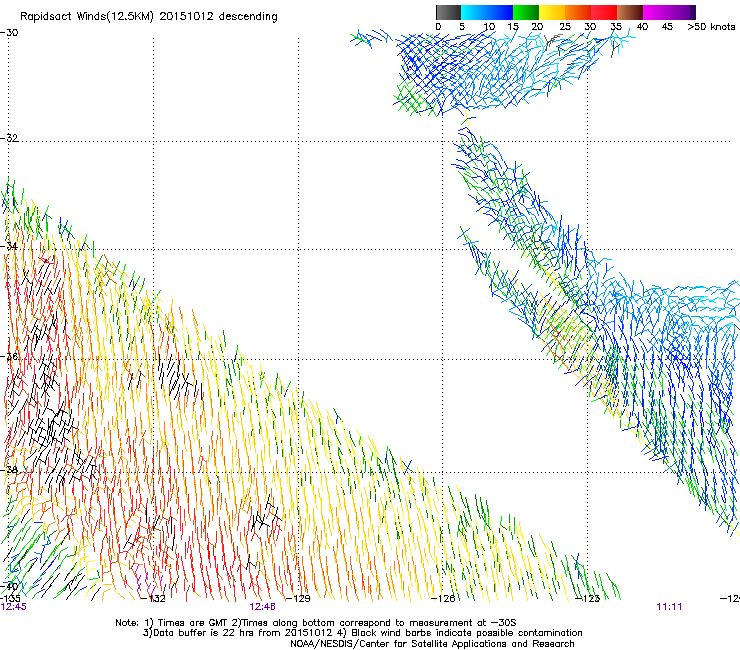Image resolution: width=740 pixels, height=650 pixels.
Task: Click the -36 latitude label
Action: point(9,356)
